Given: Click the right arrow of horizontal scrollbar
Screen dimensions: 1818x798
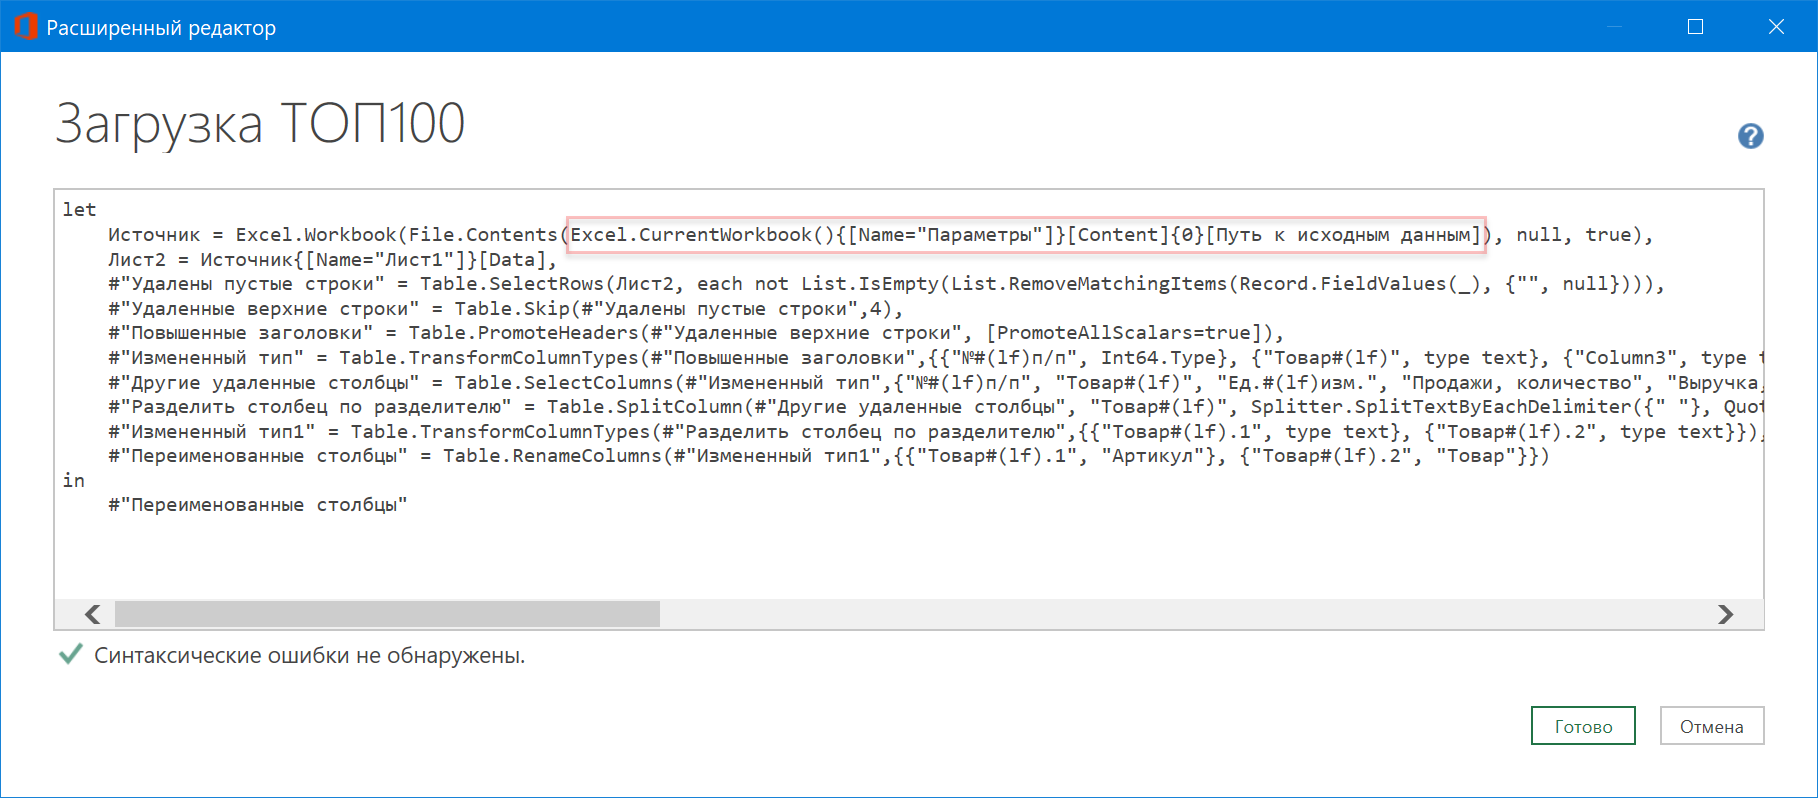Looking at the screenshot, I should click(1725, 614).
